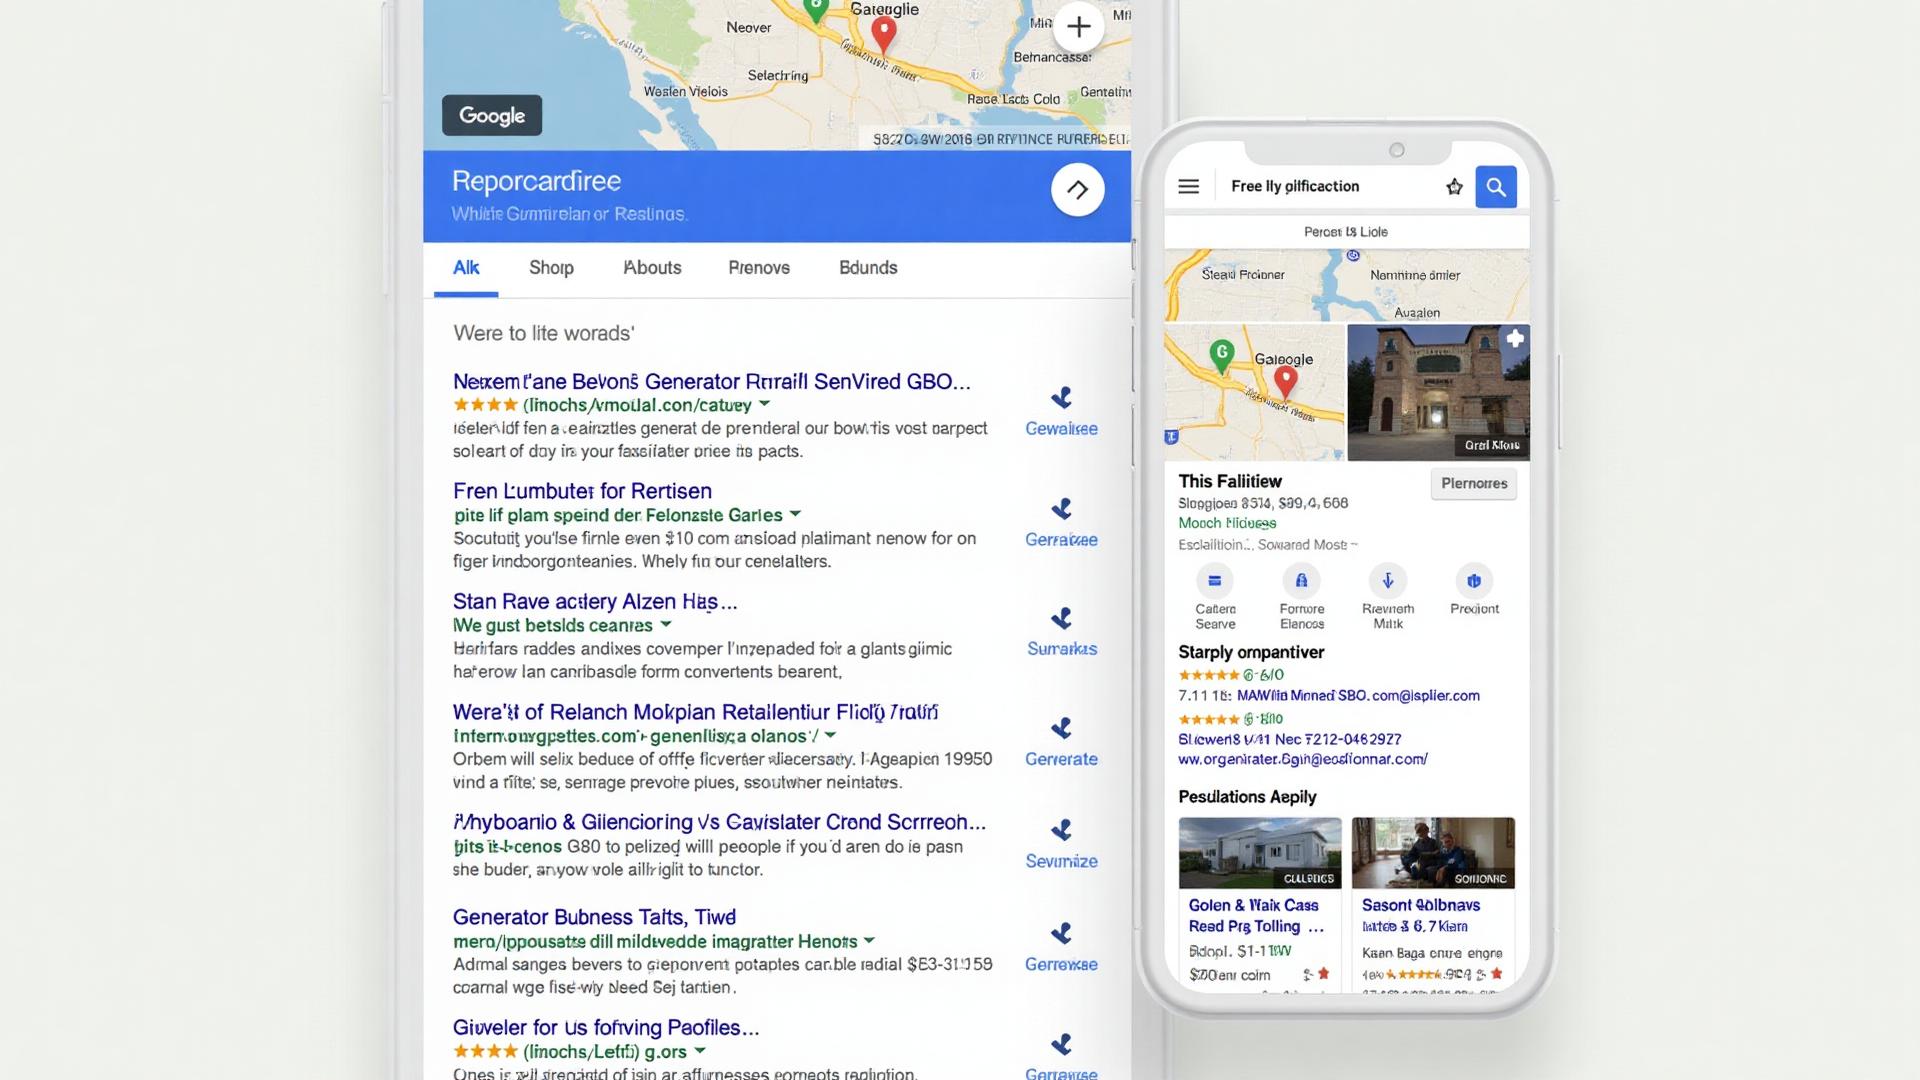Click the Google logo on the map
This screenshot has width=1920, height=1080.
click(x=491, y=115)
